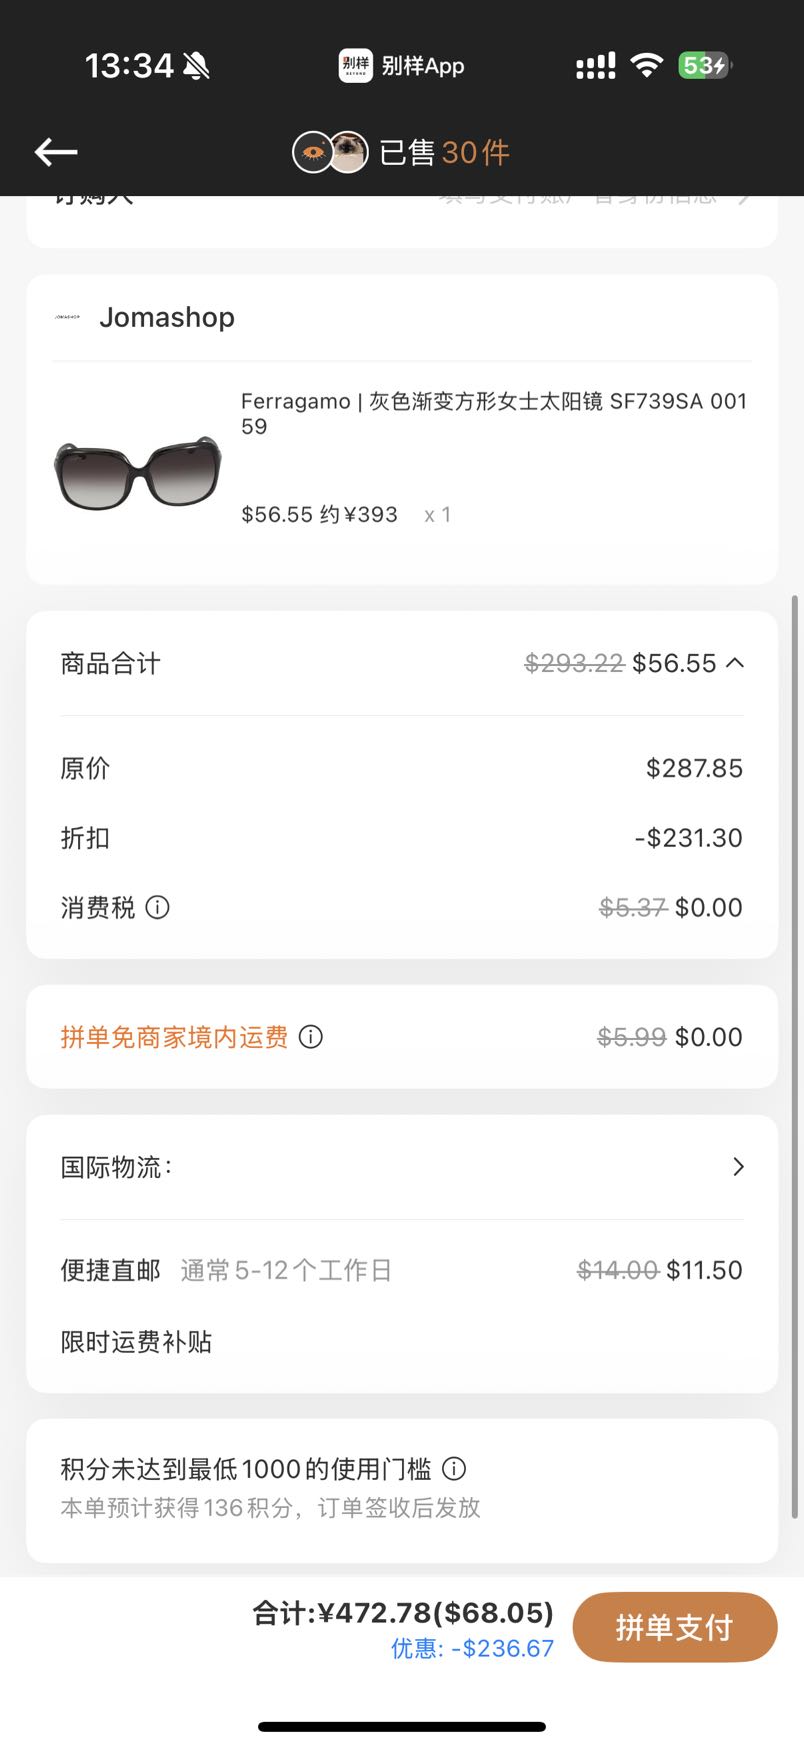Tap the 别样App icon in status bar
The image size is (804, 1748).
click(x=355, y=66)
